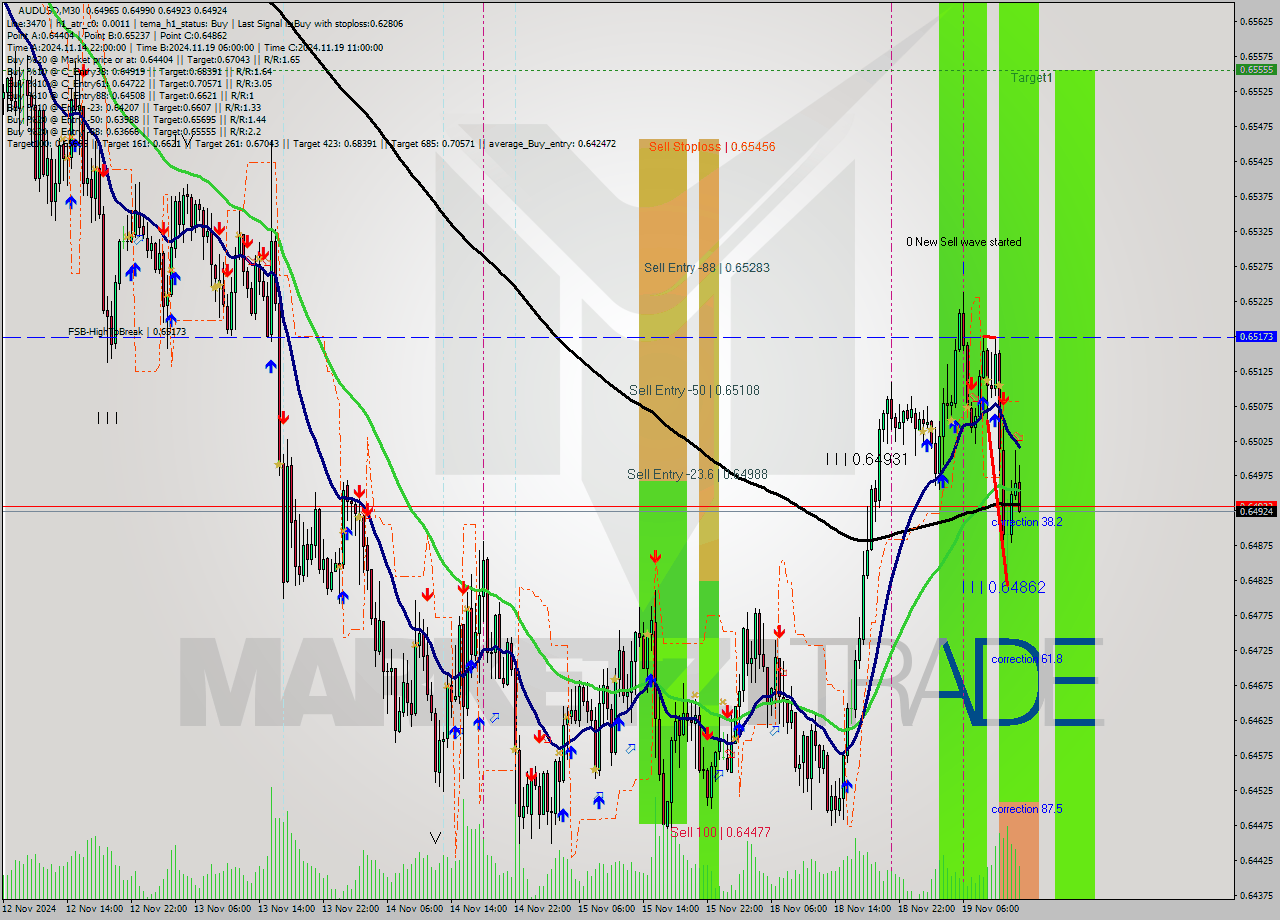The image size is (1280, 920).
Task: Click the '18 Nov 06:00' time axis label
Action: (798, 909)
